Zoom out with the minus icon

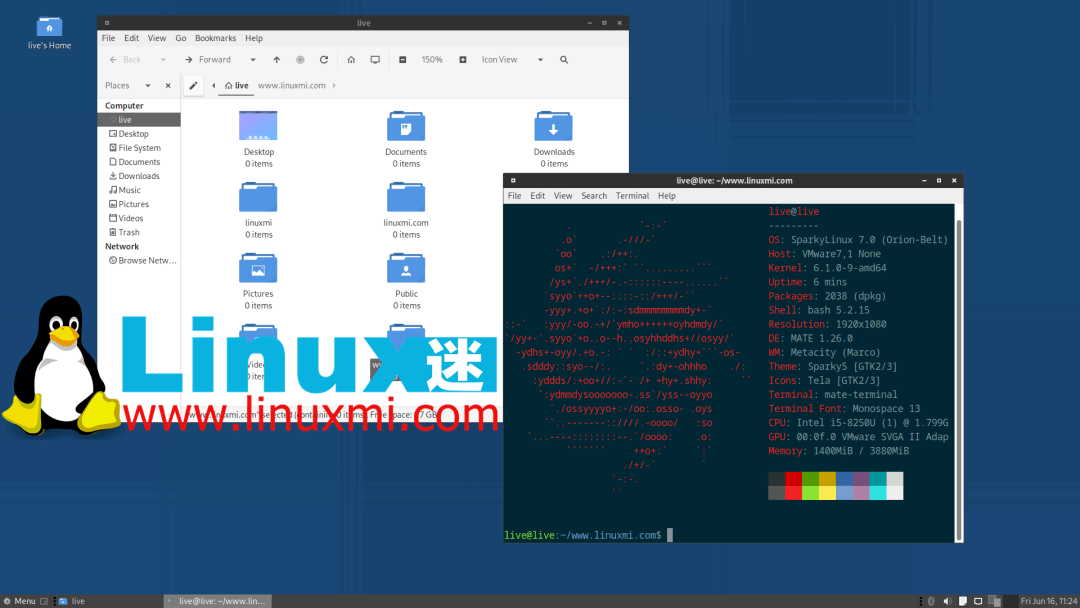pyautogui.click(x=403, y=60)
